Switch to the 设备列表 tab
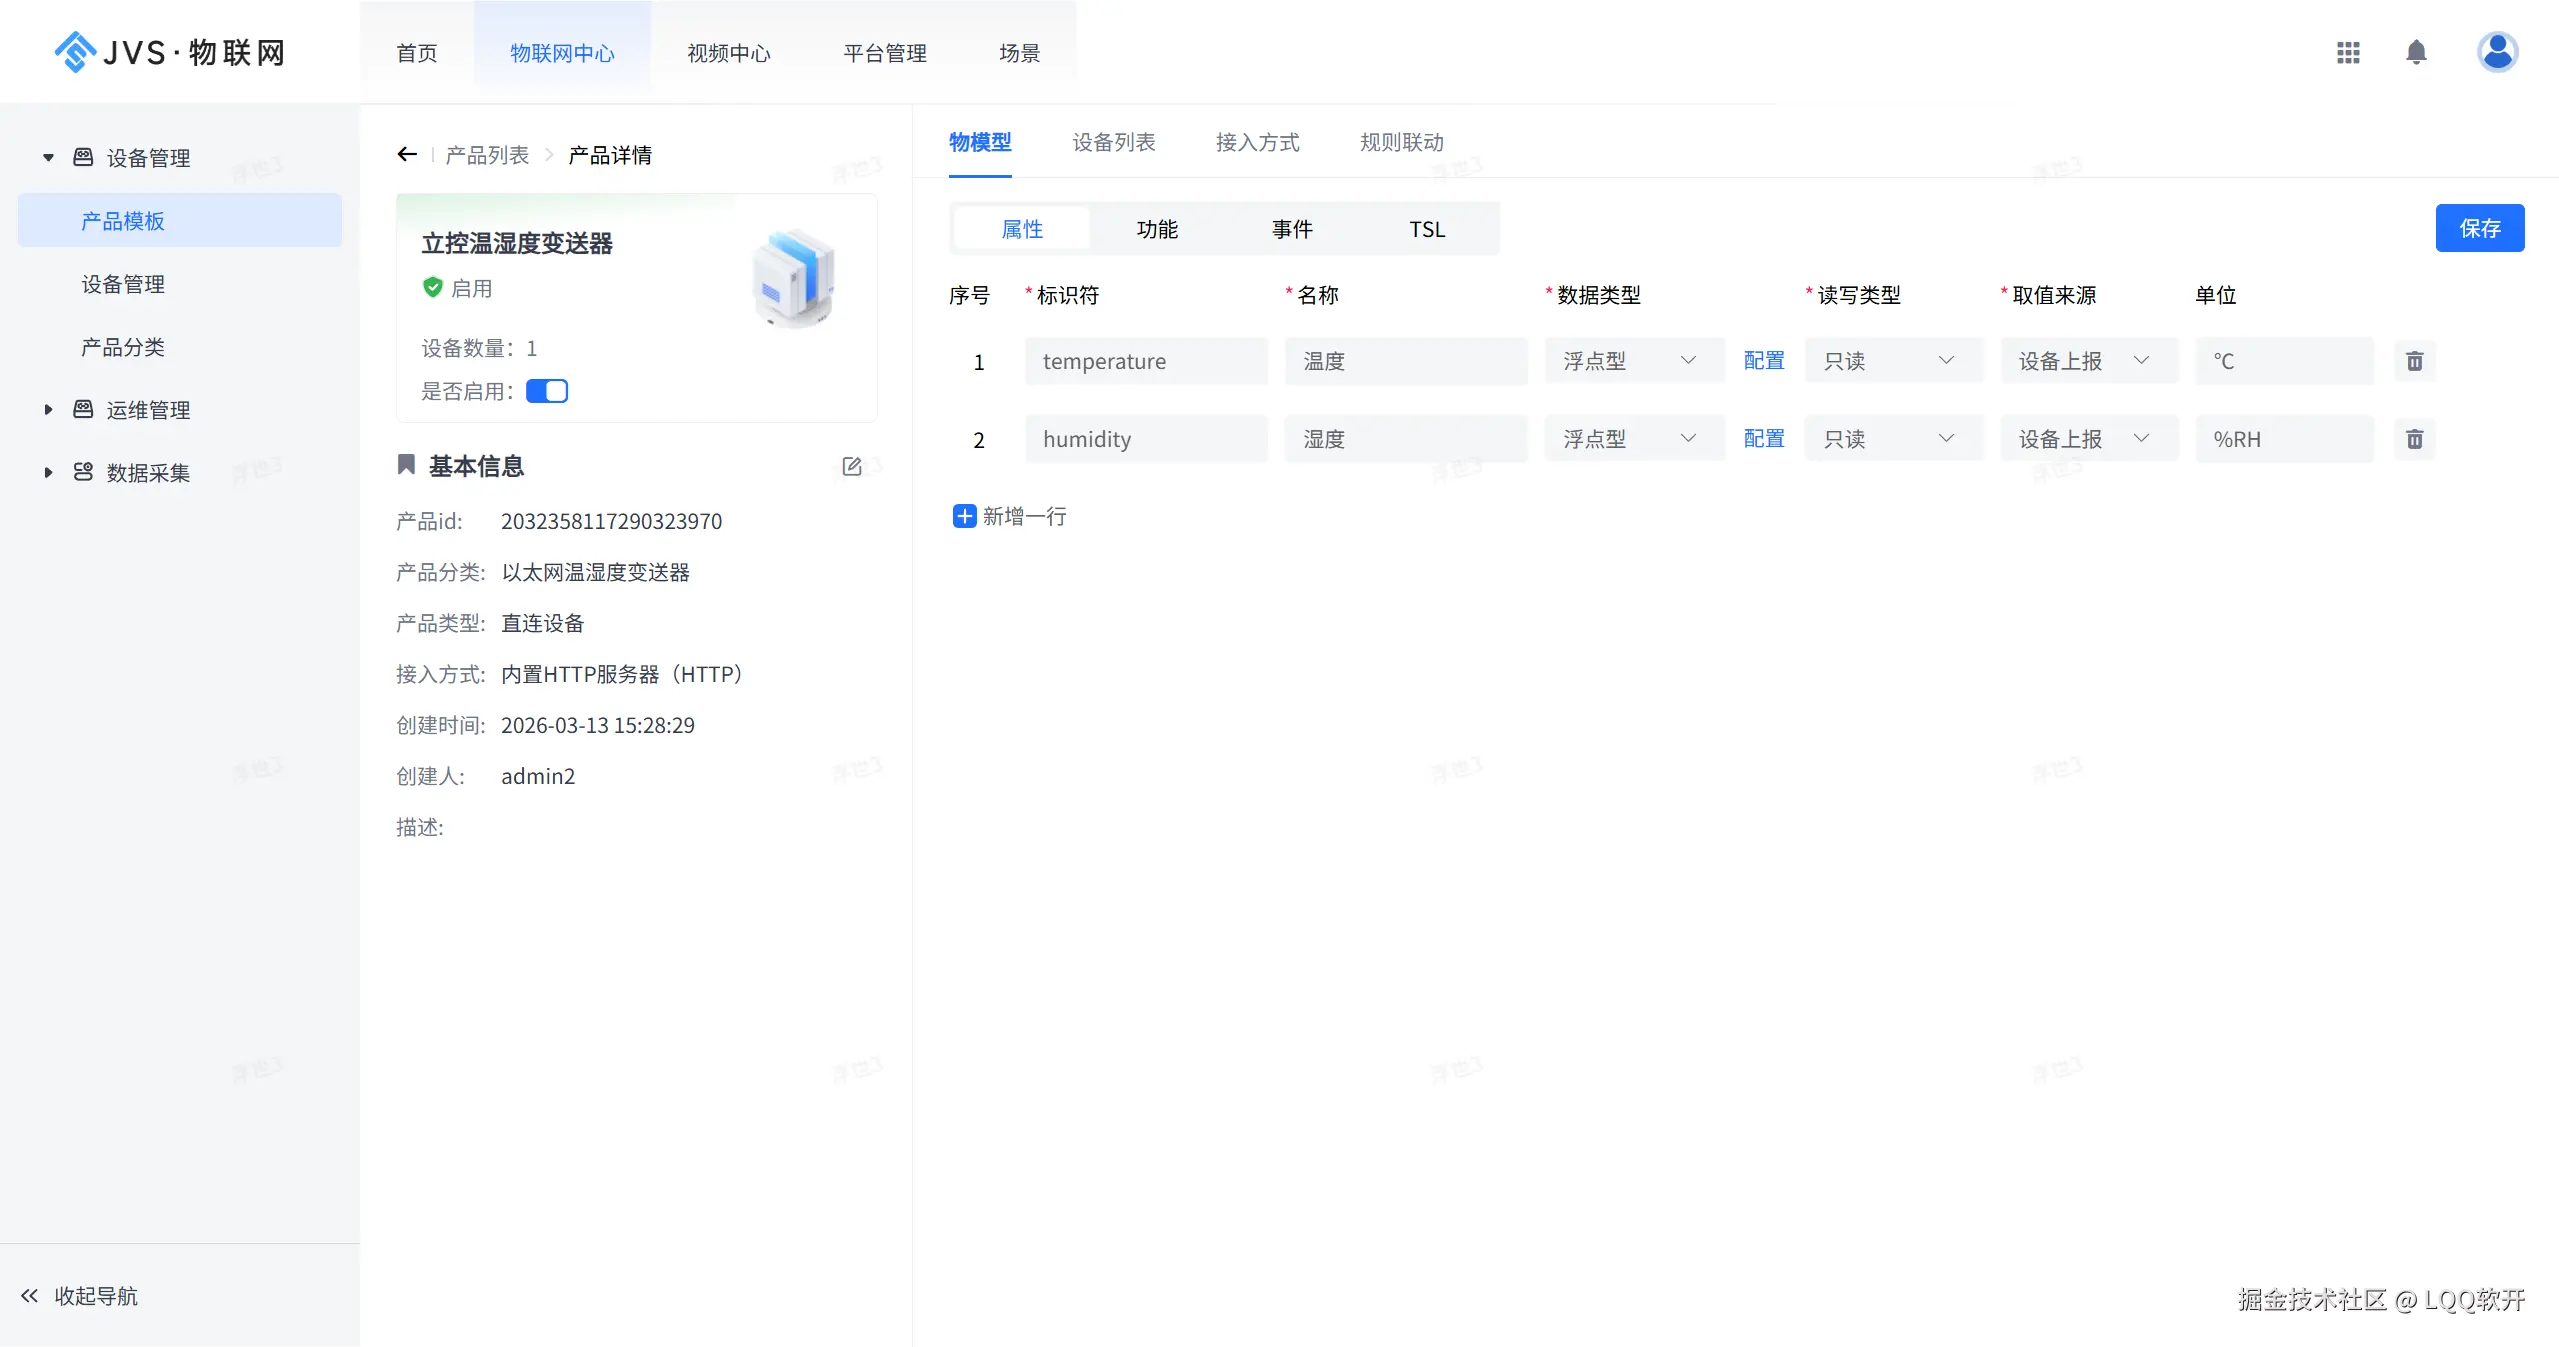2559x1347 pixels. pyautogui.click(x=1113, y=142)
